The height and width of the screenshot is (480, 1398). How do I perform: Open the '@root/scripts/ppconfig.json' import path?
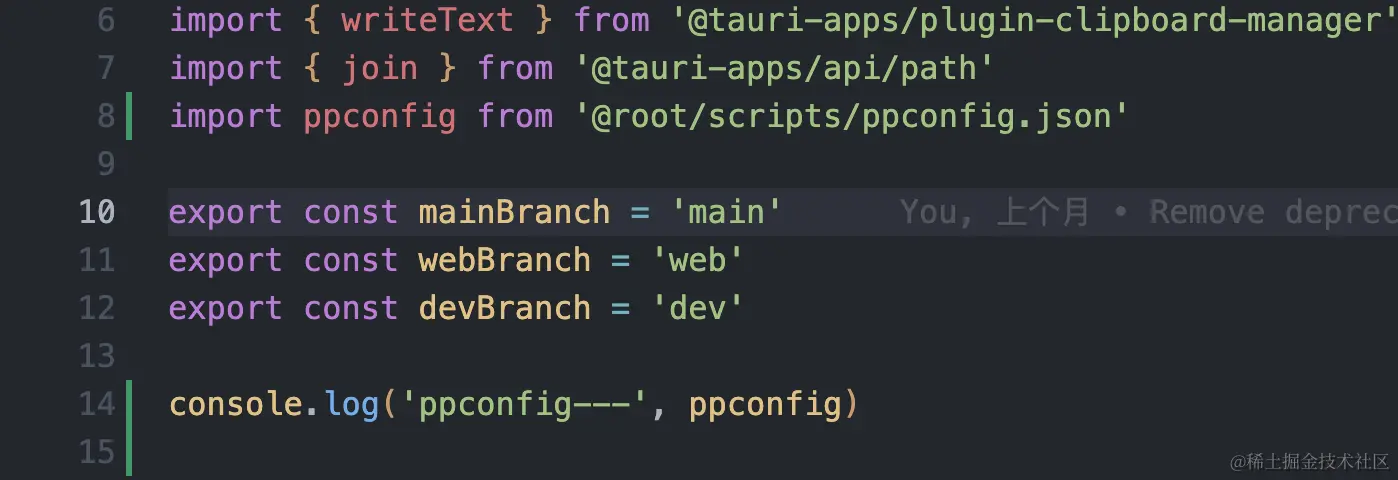[x=852, y=116]
